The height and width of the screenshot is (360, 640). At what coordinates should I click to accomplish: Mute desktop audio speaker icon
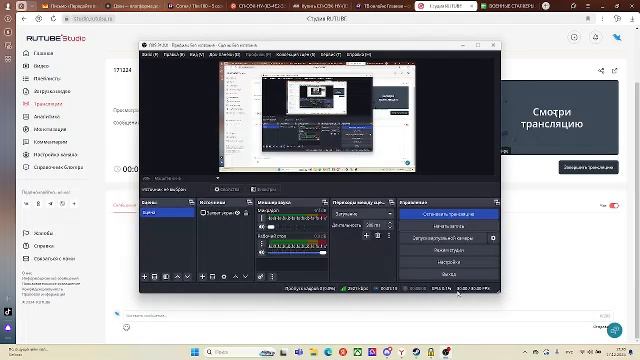click(x=262, y=253)
